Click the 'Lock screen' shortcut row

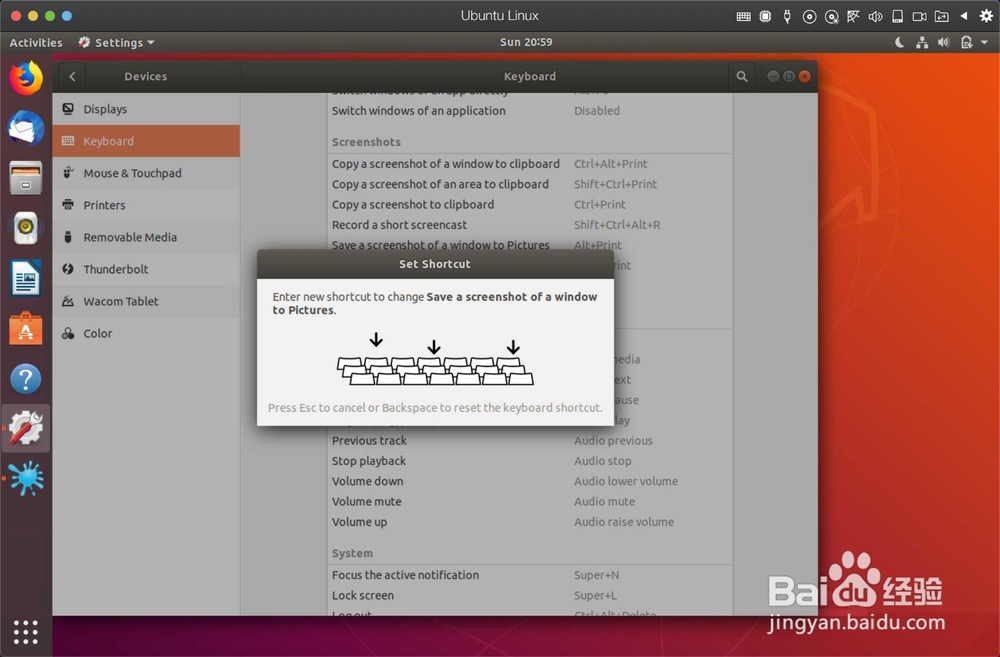coord(530,596)
